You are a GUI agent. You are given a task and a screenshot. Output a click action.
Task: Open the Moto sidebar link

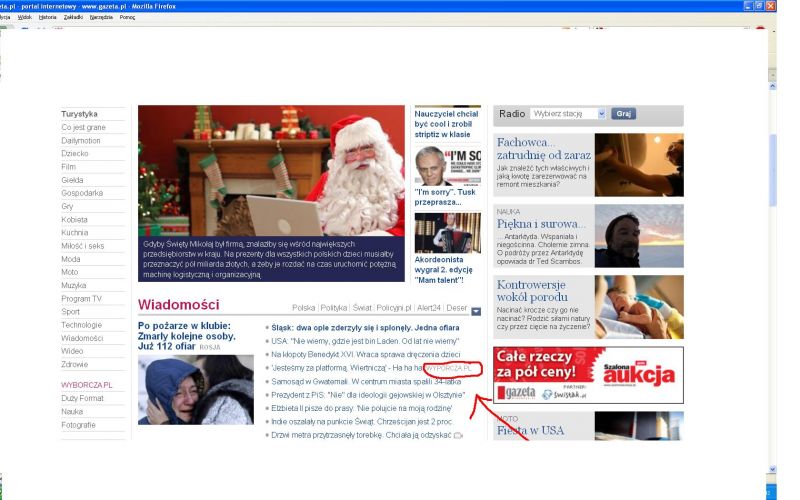click(x=69, y=272)
